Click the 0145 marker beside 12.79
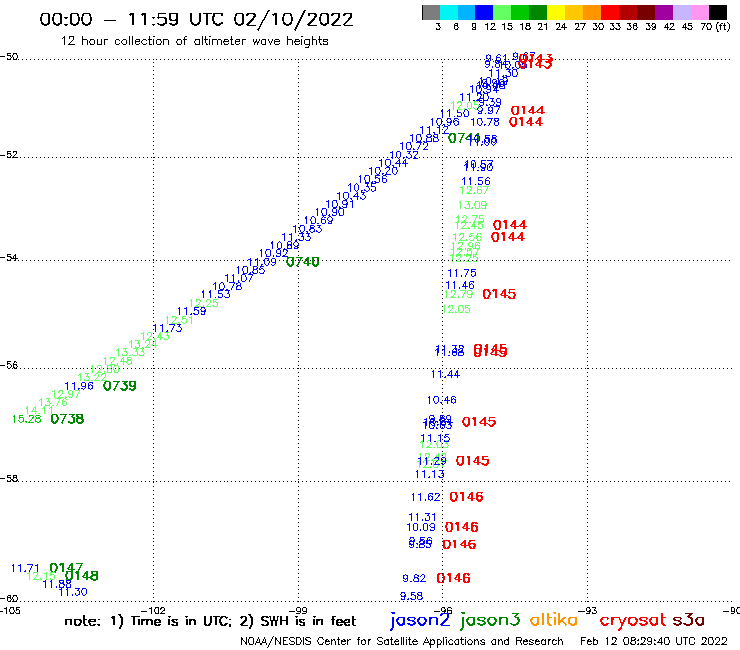Image resolution: width=740 pixels, height=650 pixels. 499,294
